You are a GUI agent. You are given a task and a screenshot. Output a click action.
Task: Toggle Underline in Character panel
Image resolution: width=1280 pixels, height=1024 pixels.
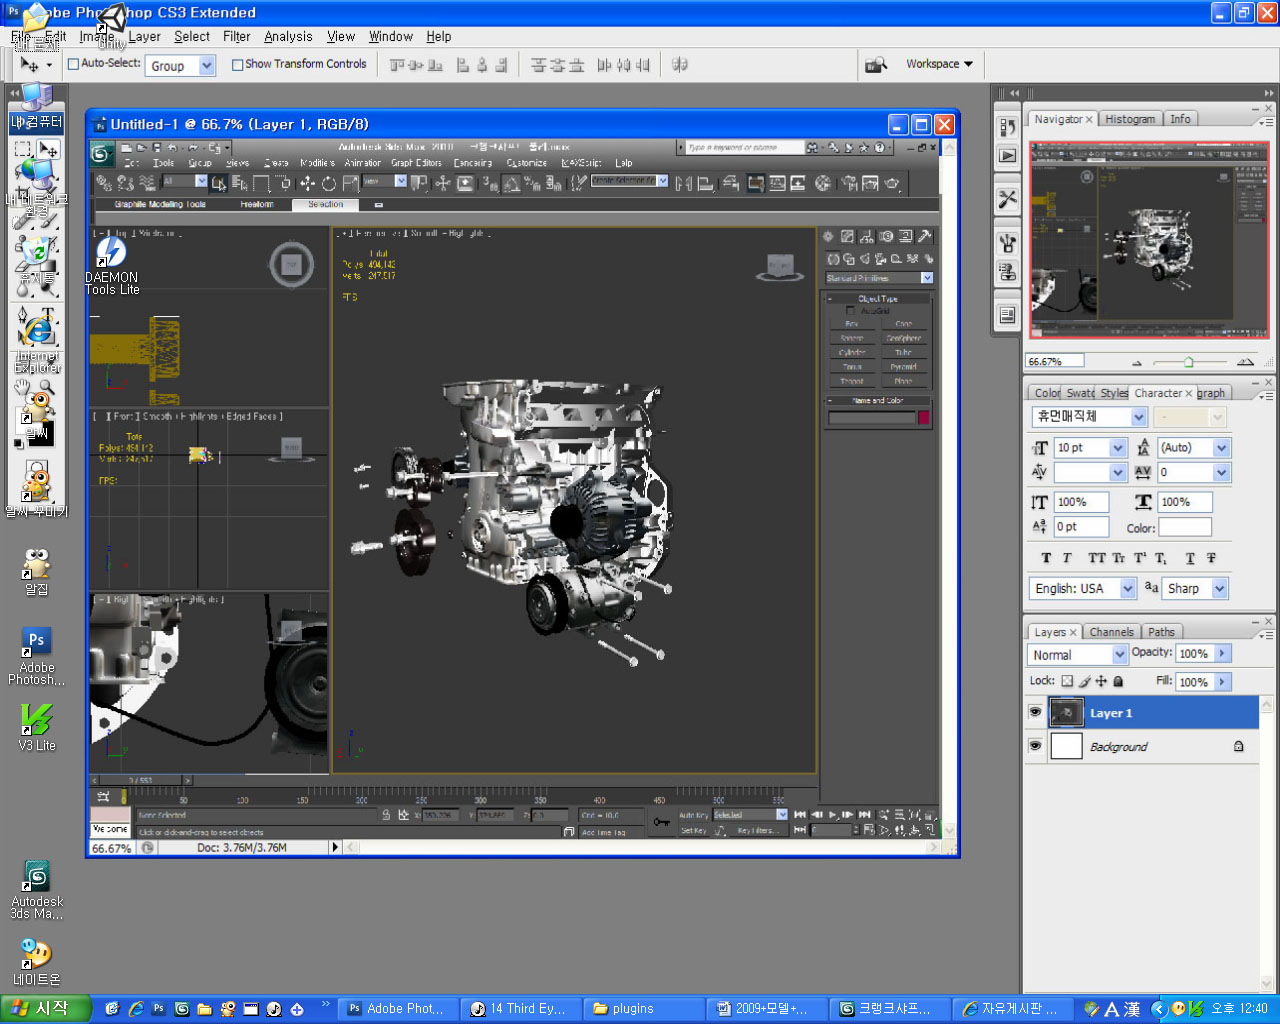[x=1190, y=558]
